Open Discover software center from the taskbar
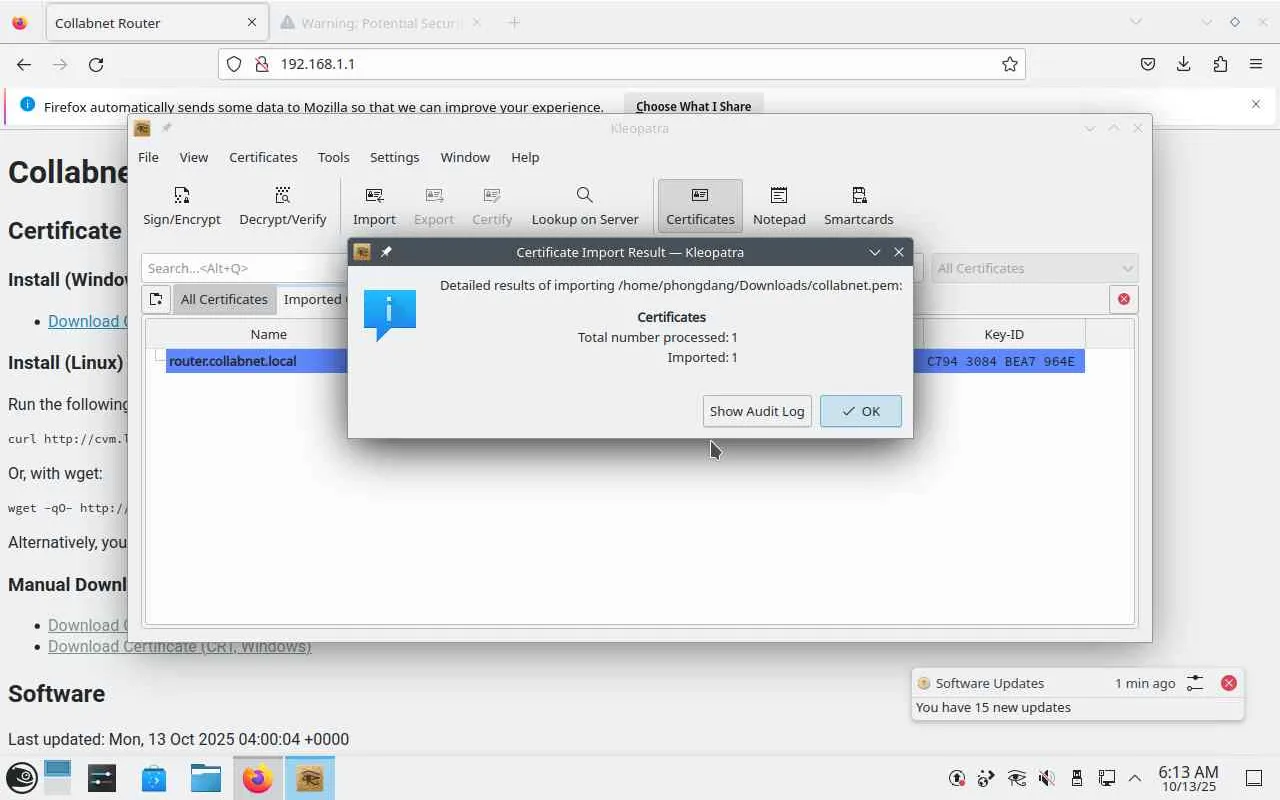 pos(154,778)
